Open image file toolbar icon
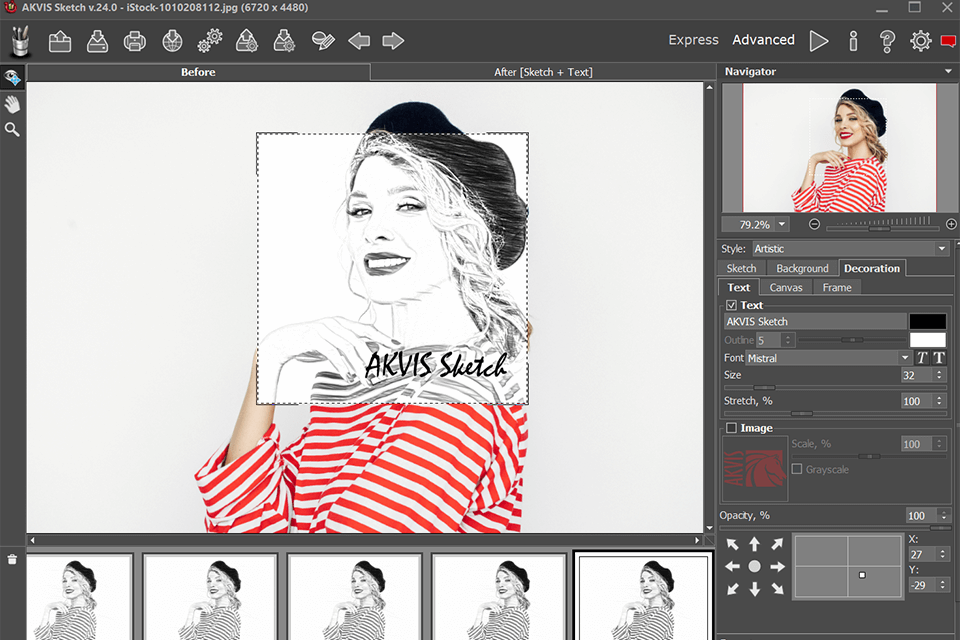 click(x=60, y=41)
